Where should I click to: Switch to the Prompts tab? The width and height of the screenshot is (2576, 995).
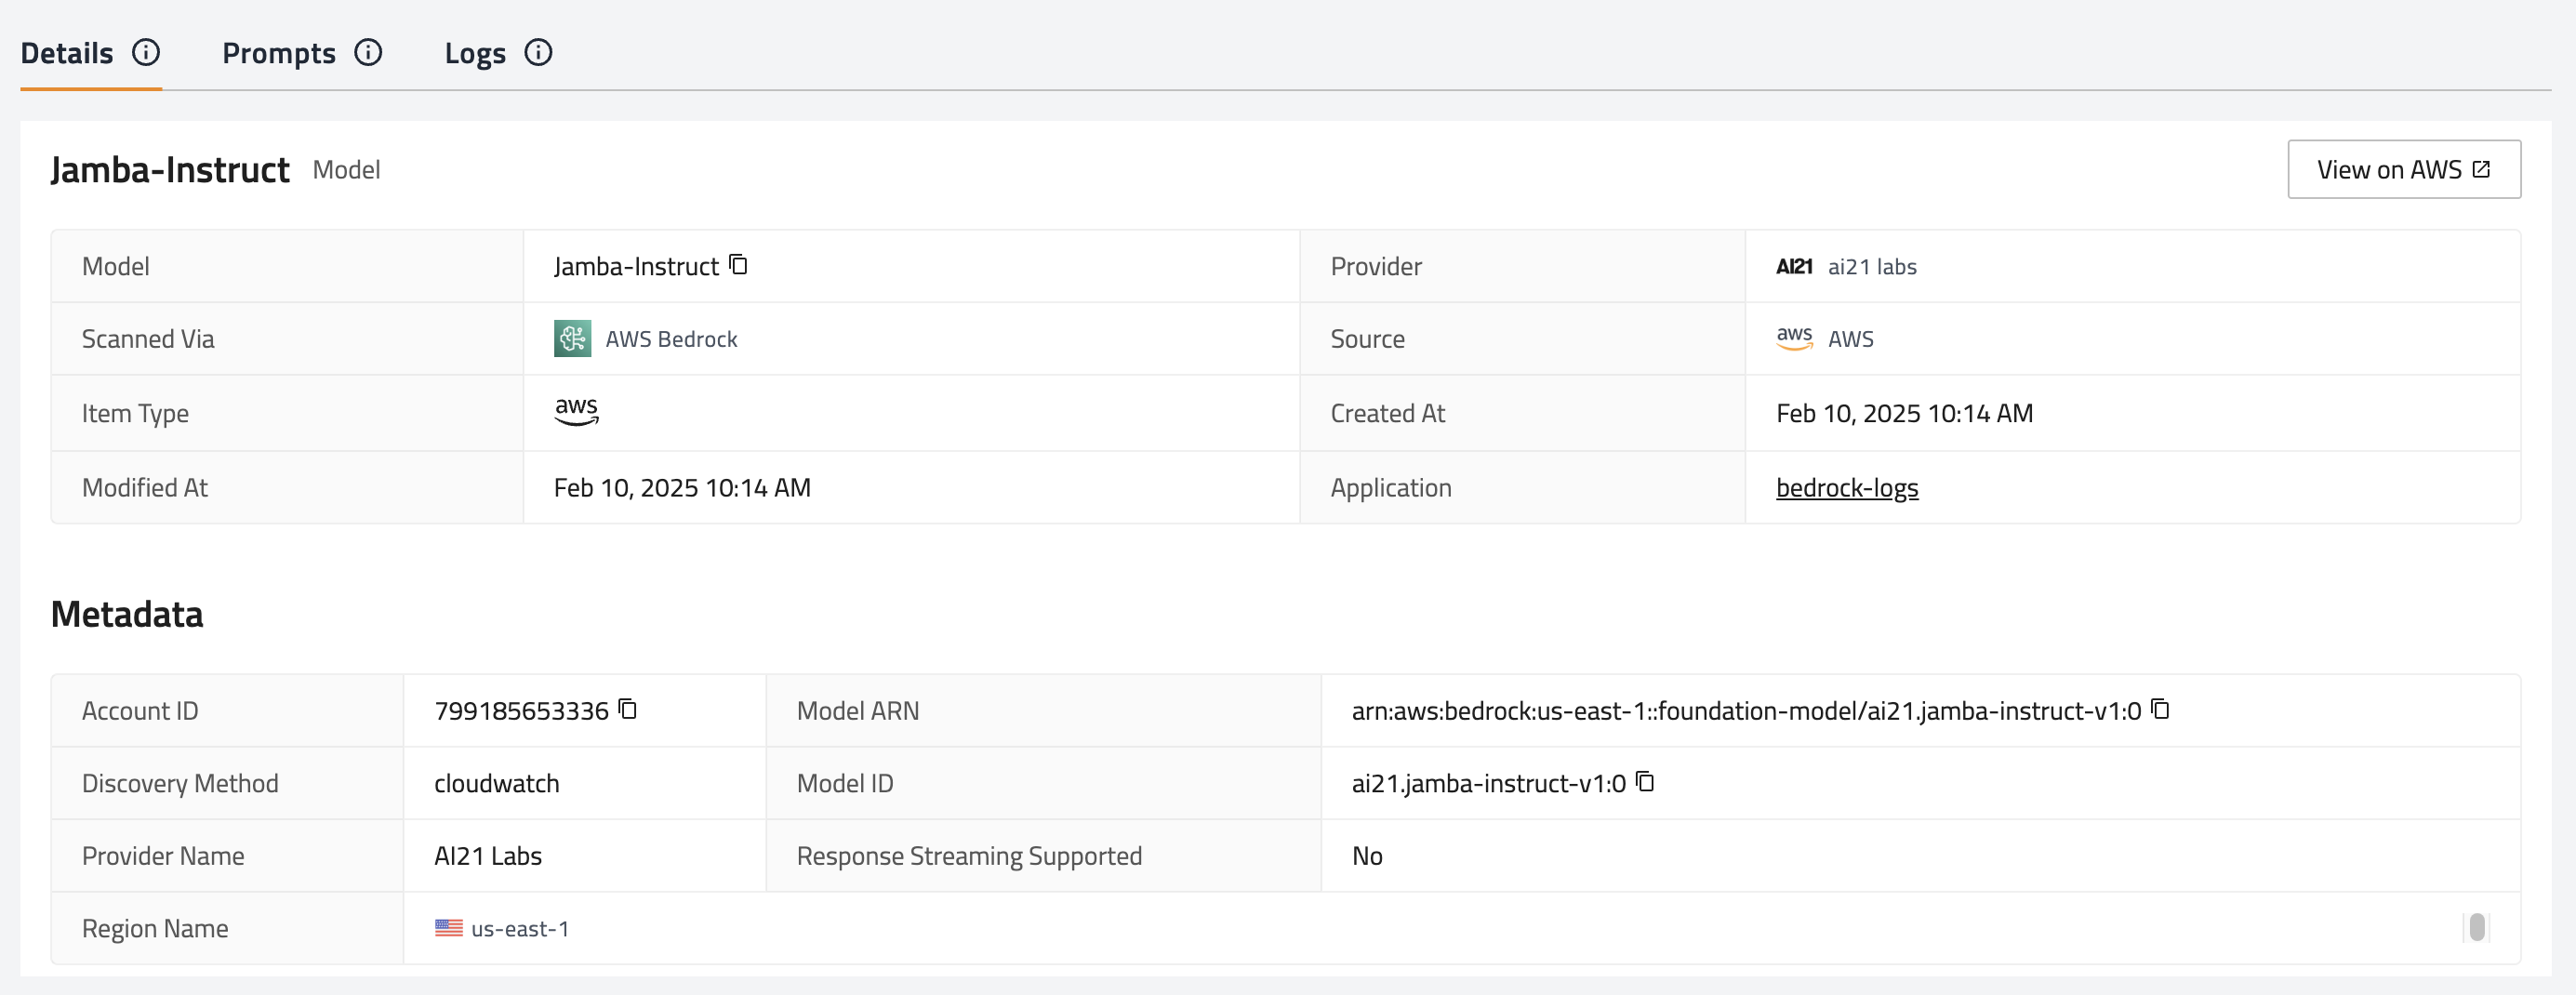click(278, 53)
